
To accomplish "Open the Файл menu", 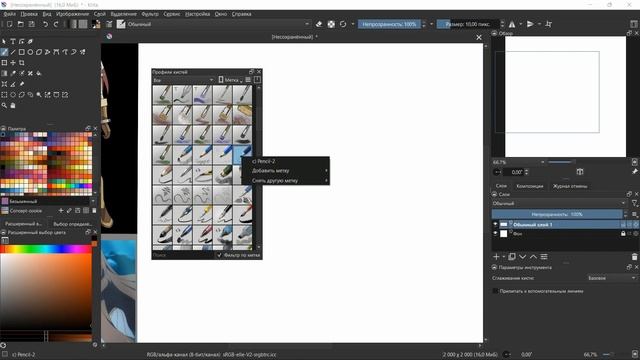I will coord(9,14).
